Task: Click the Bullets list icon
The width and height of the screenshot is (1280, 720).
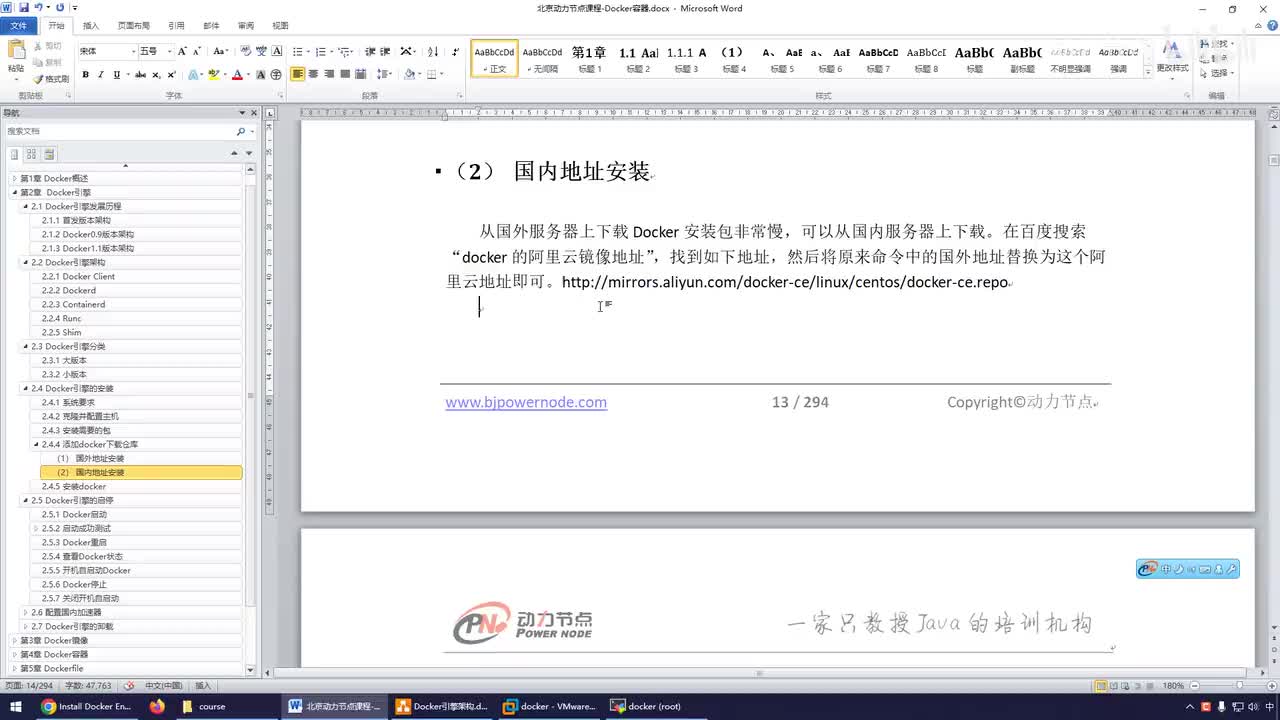Action: coord(299,51)
